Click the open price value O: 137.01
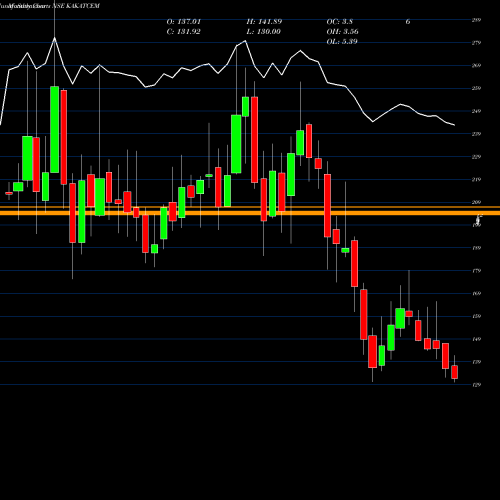Image resolution: width=500 pixels, height=500 pixels. click(x=184, y=22)
